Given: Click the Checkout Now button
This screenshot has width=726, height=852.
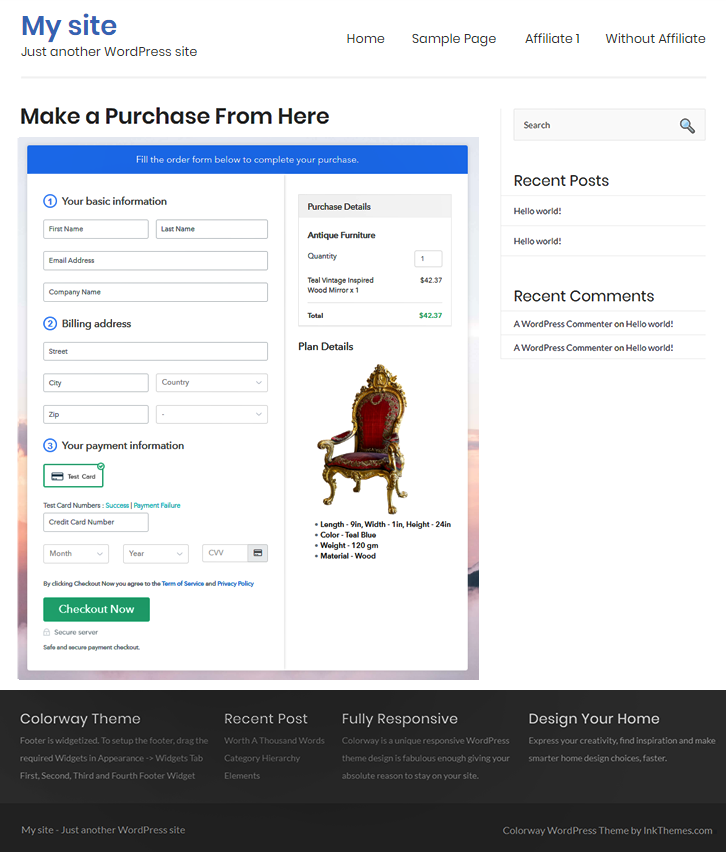Looking at the screenshot, I should click(96, 609).
